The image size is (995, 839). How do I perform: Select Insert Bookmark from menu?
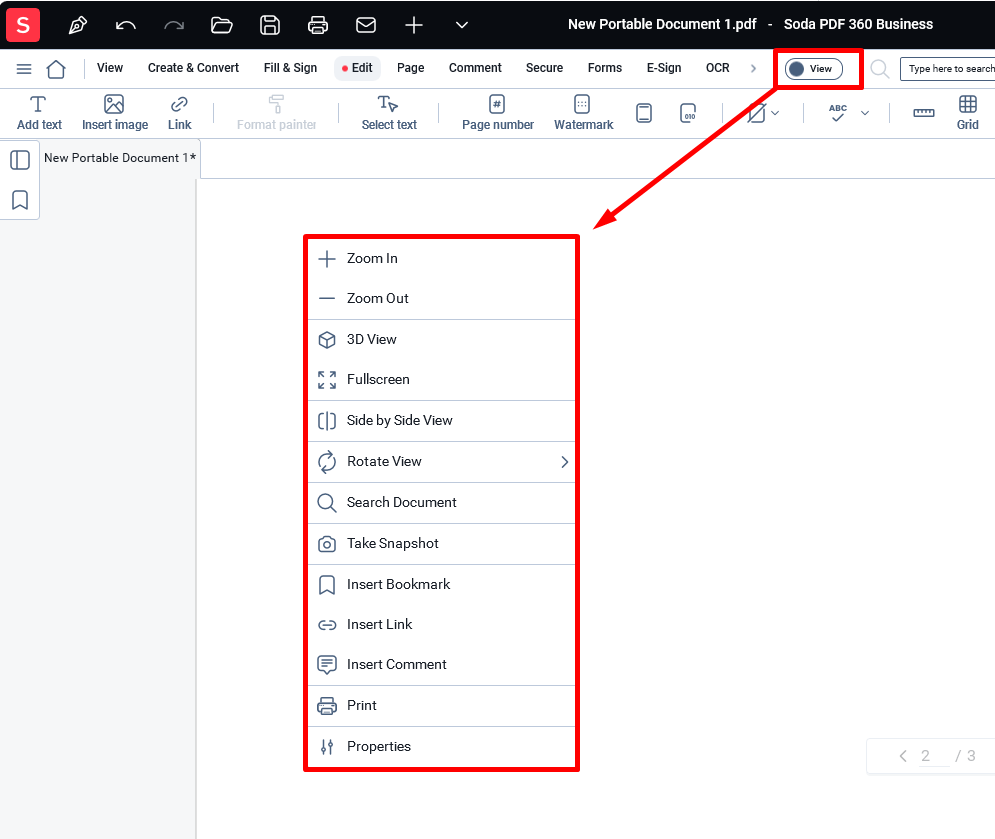[x=442, y=585]
